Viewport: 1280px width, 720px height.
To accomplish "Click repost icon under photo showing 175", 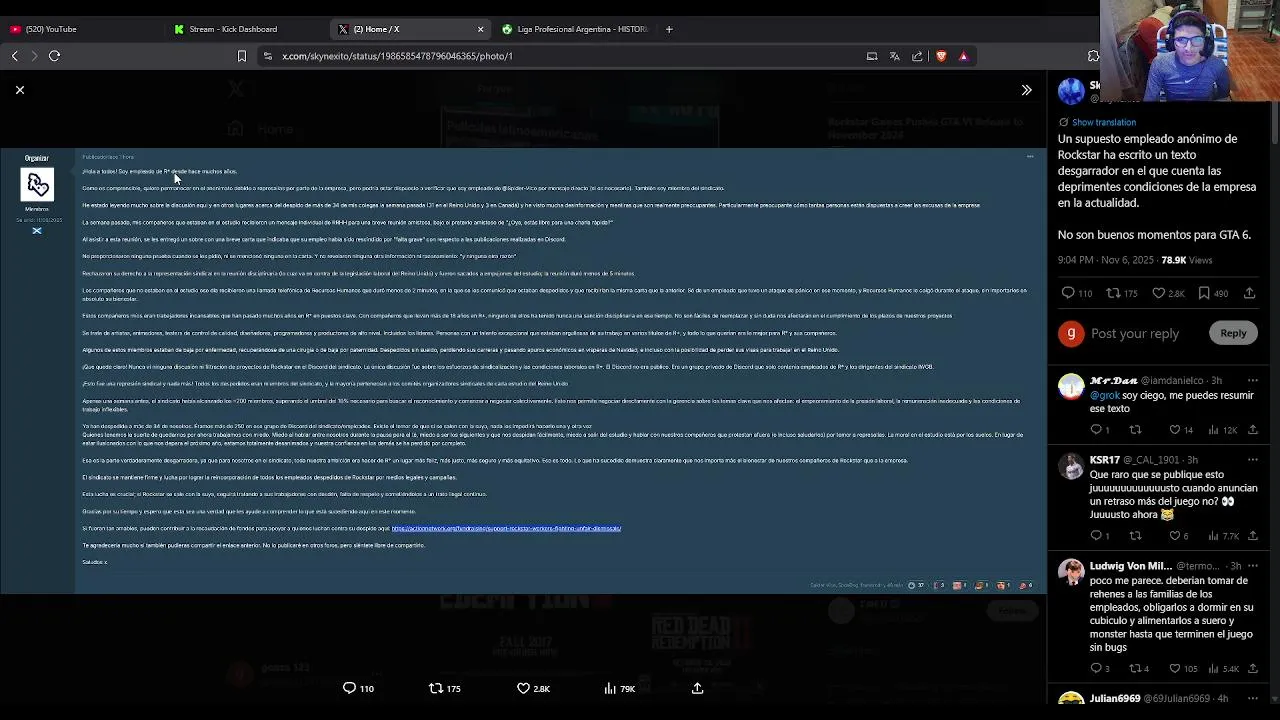I will pyautogui.click(x=444, y=688).
